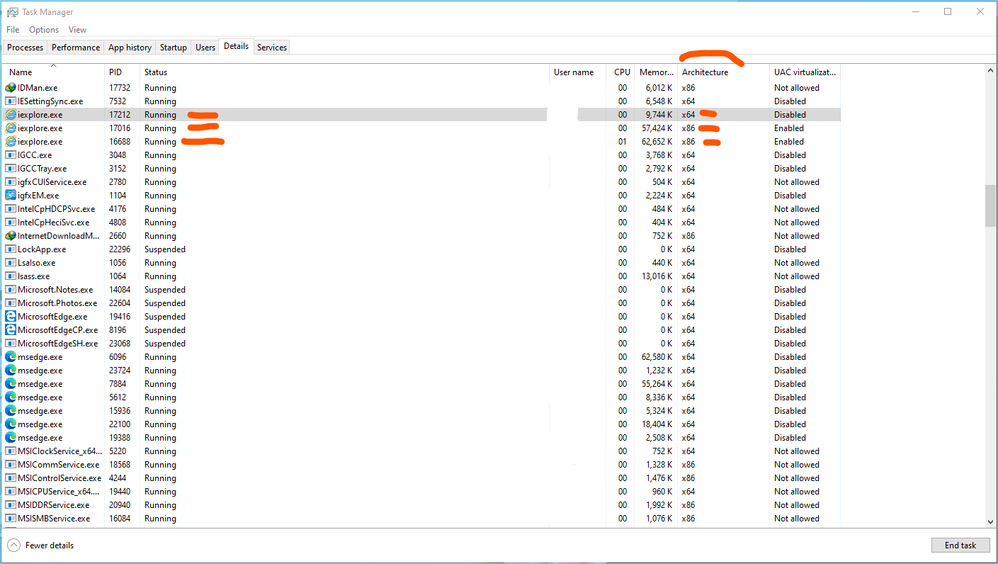
Task: Click the msedge.exe icon for PID 7884
Action: [10, 384]
